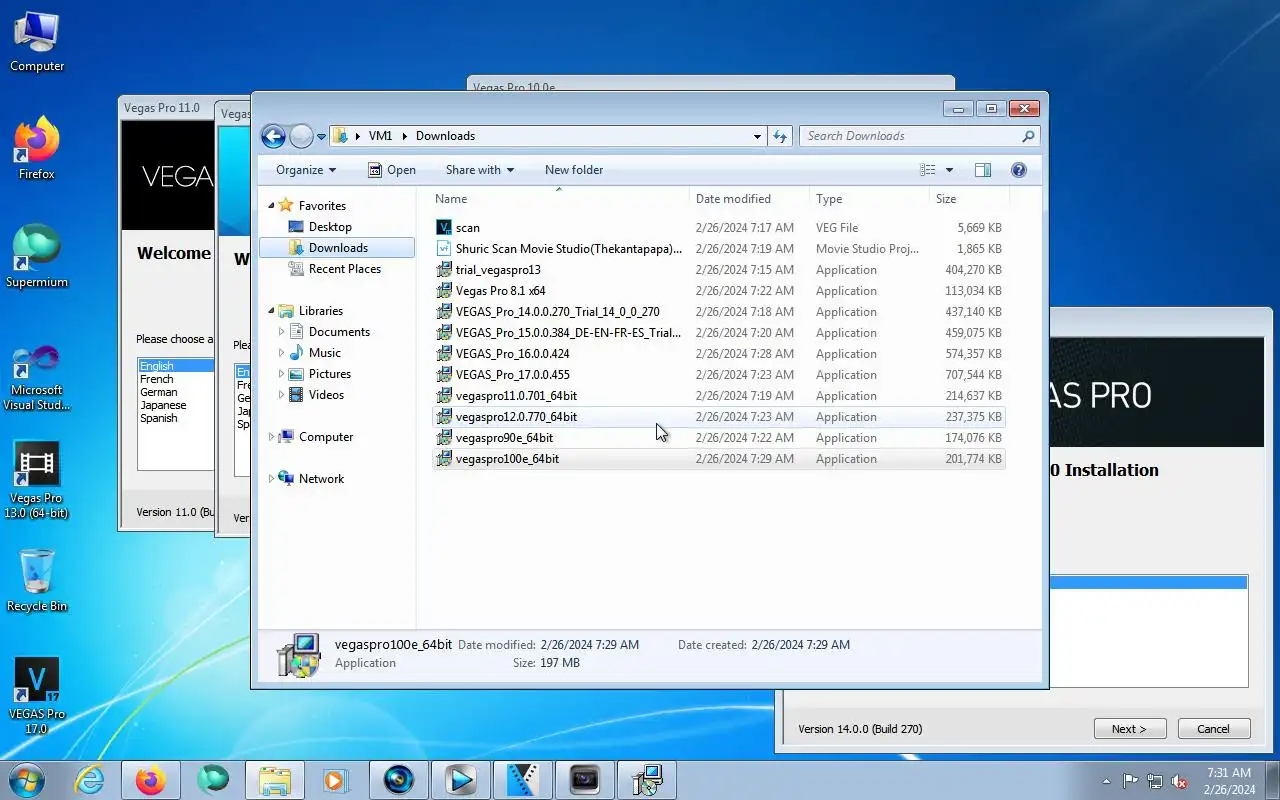Viewport: 1280px width, 800px height.
Task: Sort by the Size column header
Action: (968, 199)
